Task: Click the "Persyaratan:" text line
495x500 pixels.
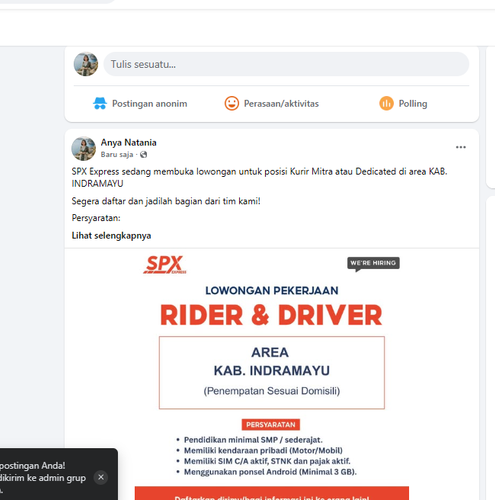Action: [x=96, y=218]
